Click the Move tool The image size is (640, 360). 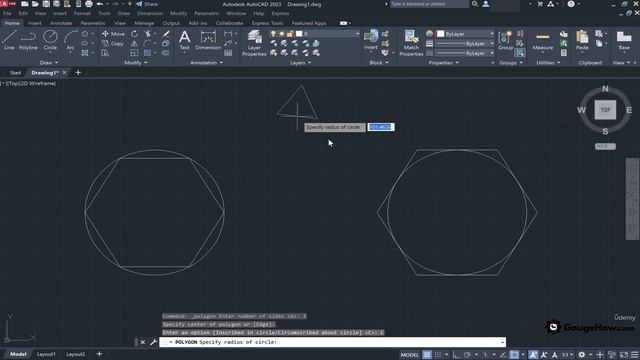pos(113,34)
